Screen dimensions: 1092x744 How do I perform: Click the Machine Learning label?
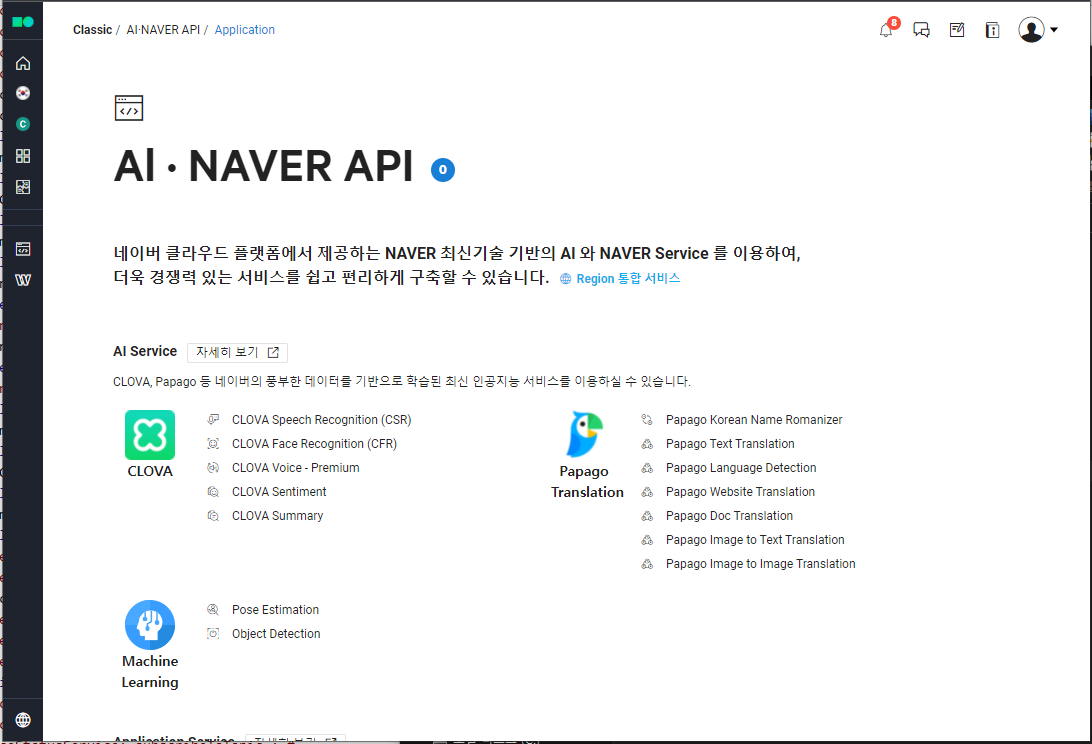[150, 672]
